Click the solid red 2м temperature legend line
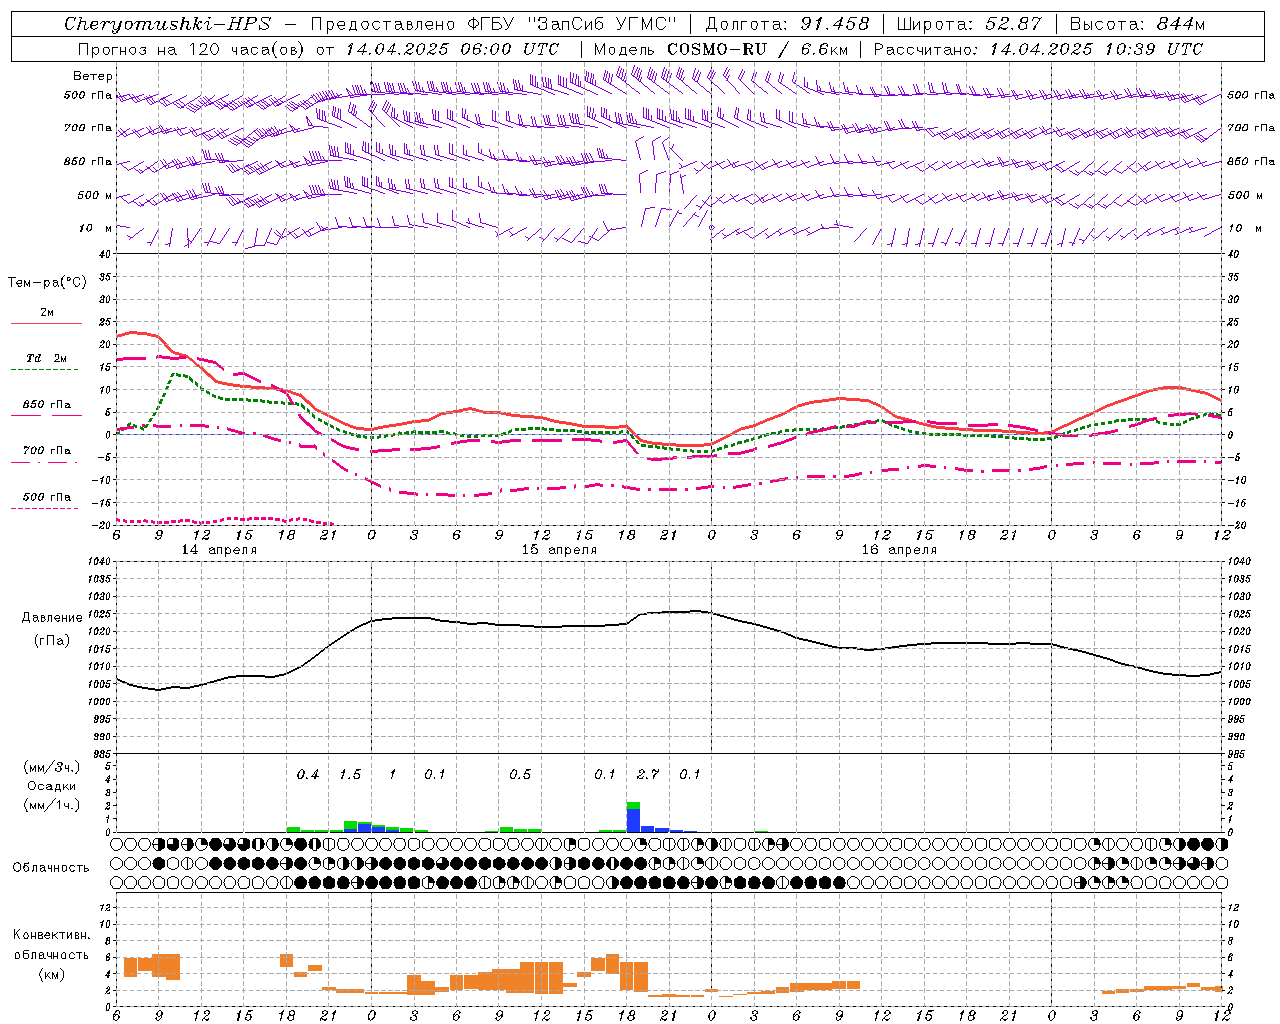The width and height of the screenshot is (1280, 1024). click(x=46, y=323)
